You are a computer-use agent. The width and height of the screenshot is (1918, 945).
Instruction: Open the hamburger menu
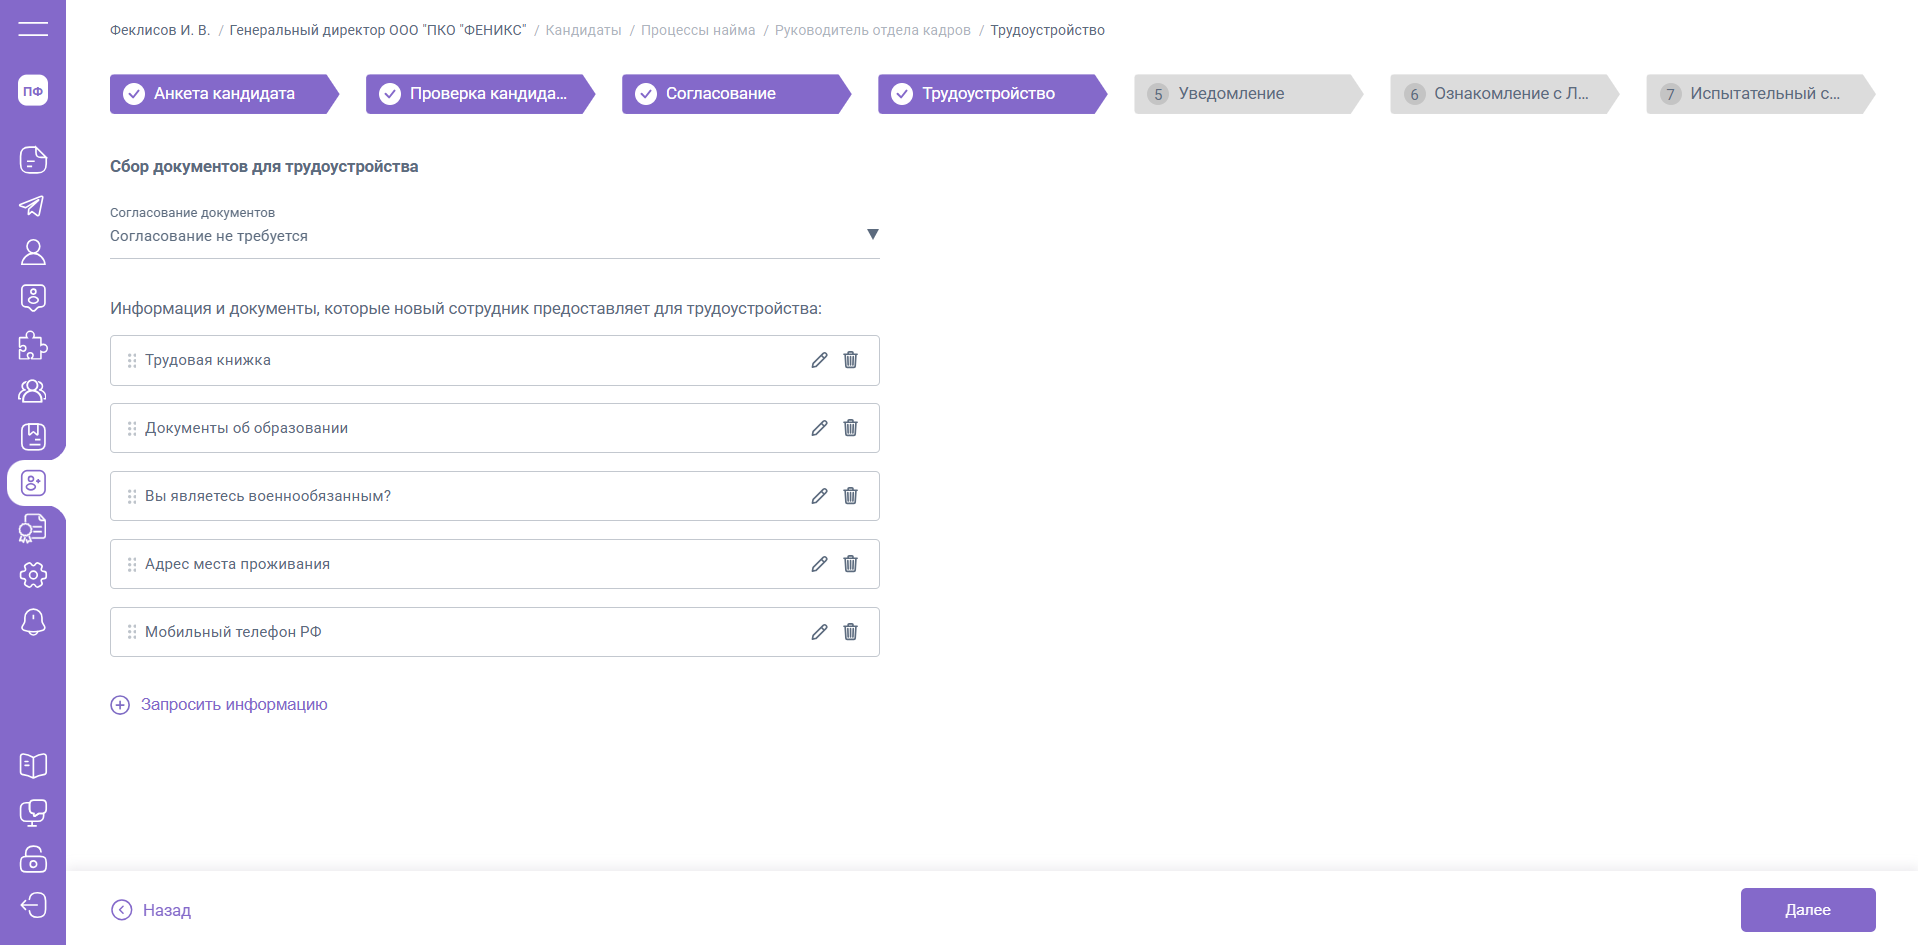pyautogui.click(x=33, y=29)
